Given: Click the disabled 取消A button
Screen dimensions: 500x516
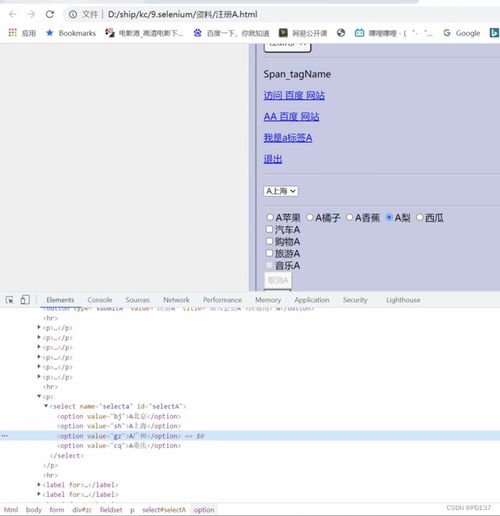Looking at the screenshot, I should pyautogui.click(x=278, y=280).
